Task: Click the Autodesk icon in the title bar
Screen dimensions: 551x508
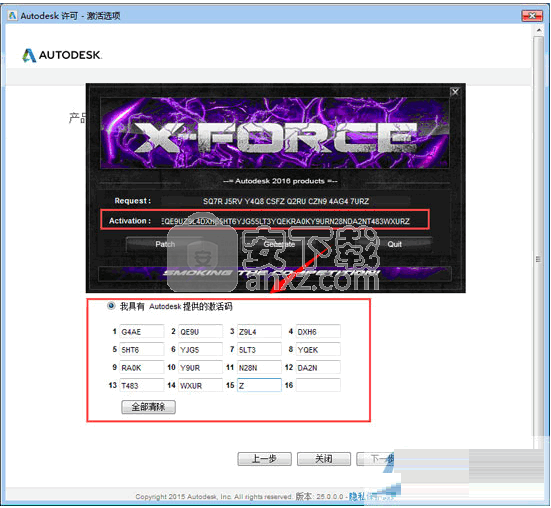Action: pos(12,15)
